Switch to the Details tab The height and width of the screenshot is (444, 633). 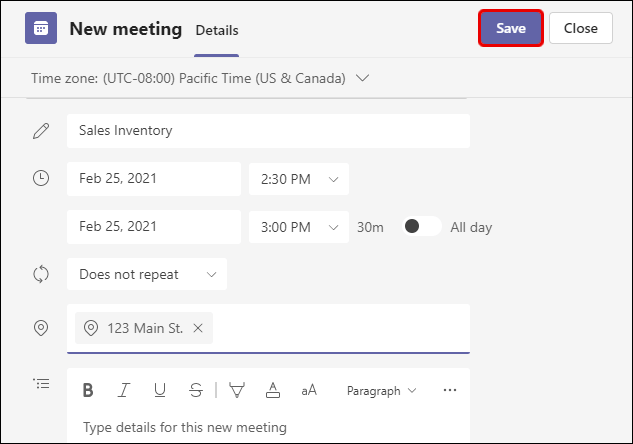217,30
